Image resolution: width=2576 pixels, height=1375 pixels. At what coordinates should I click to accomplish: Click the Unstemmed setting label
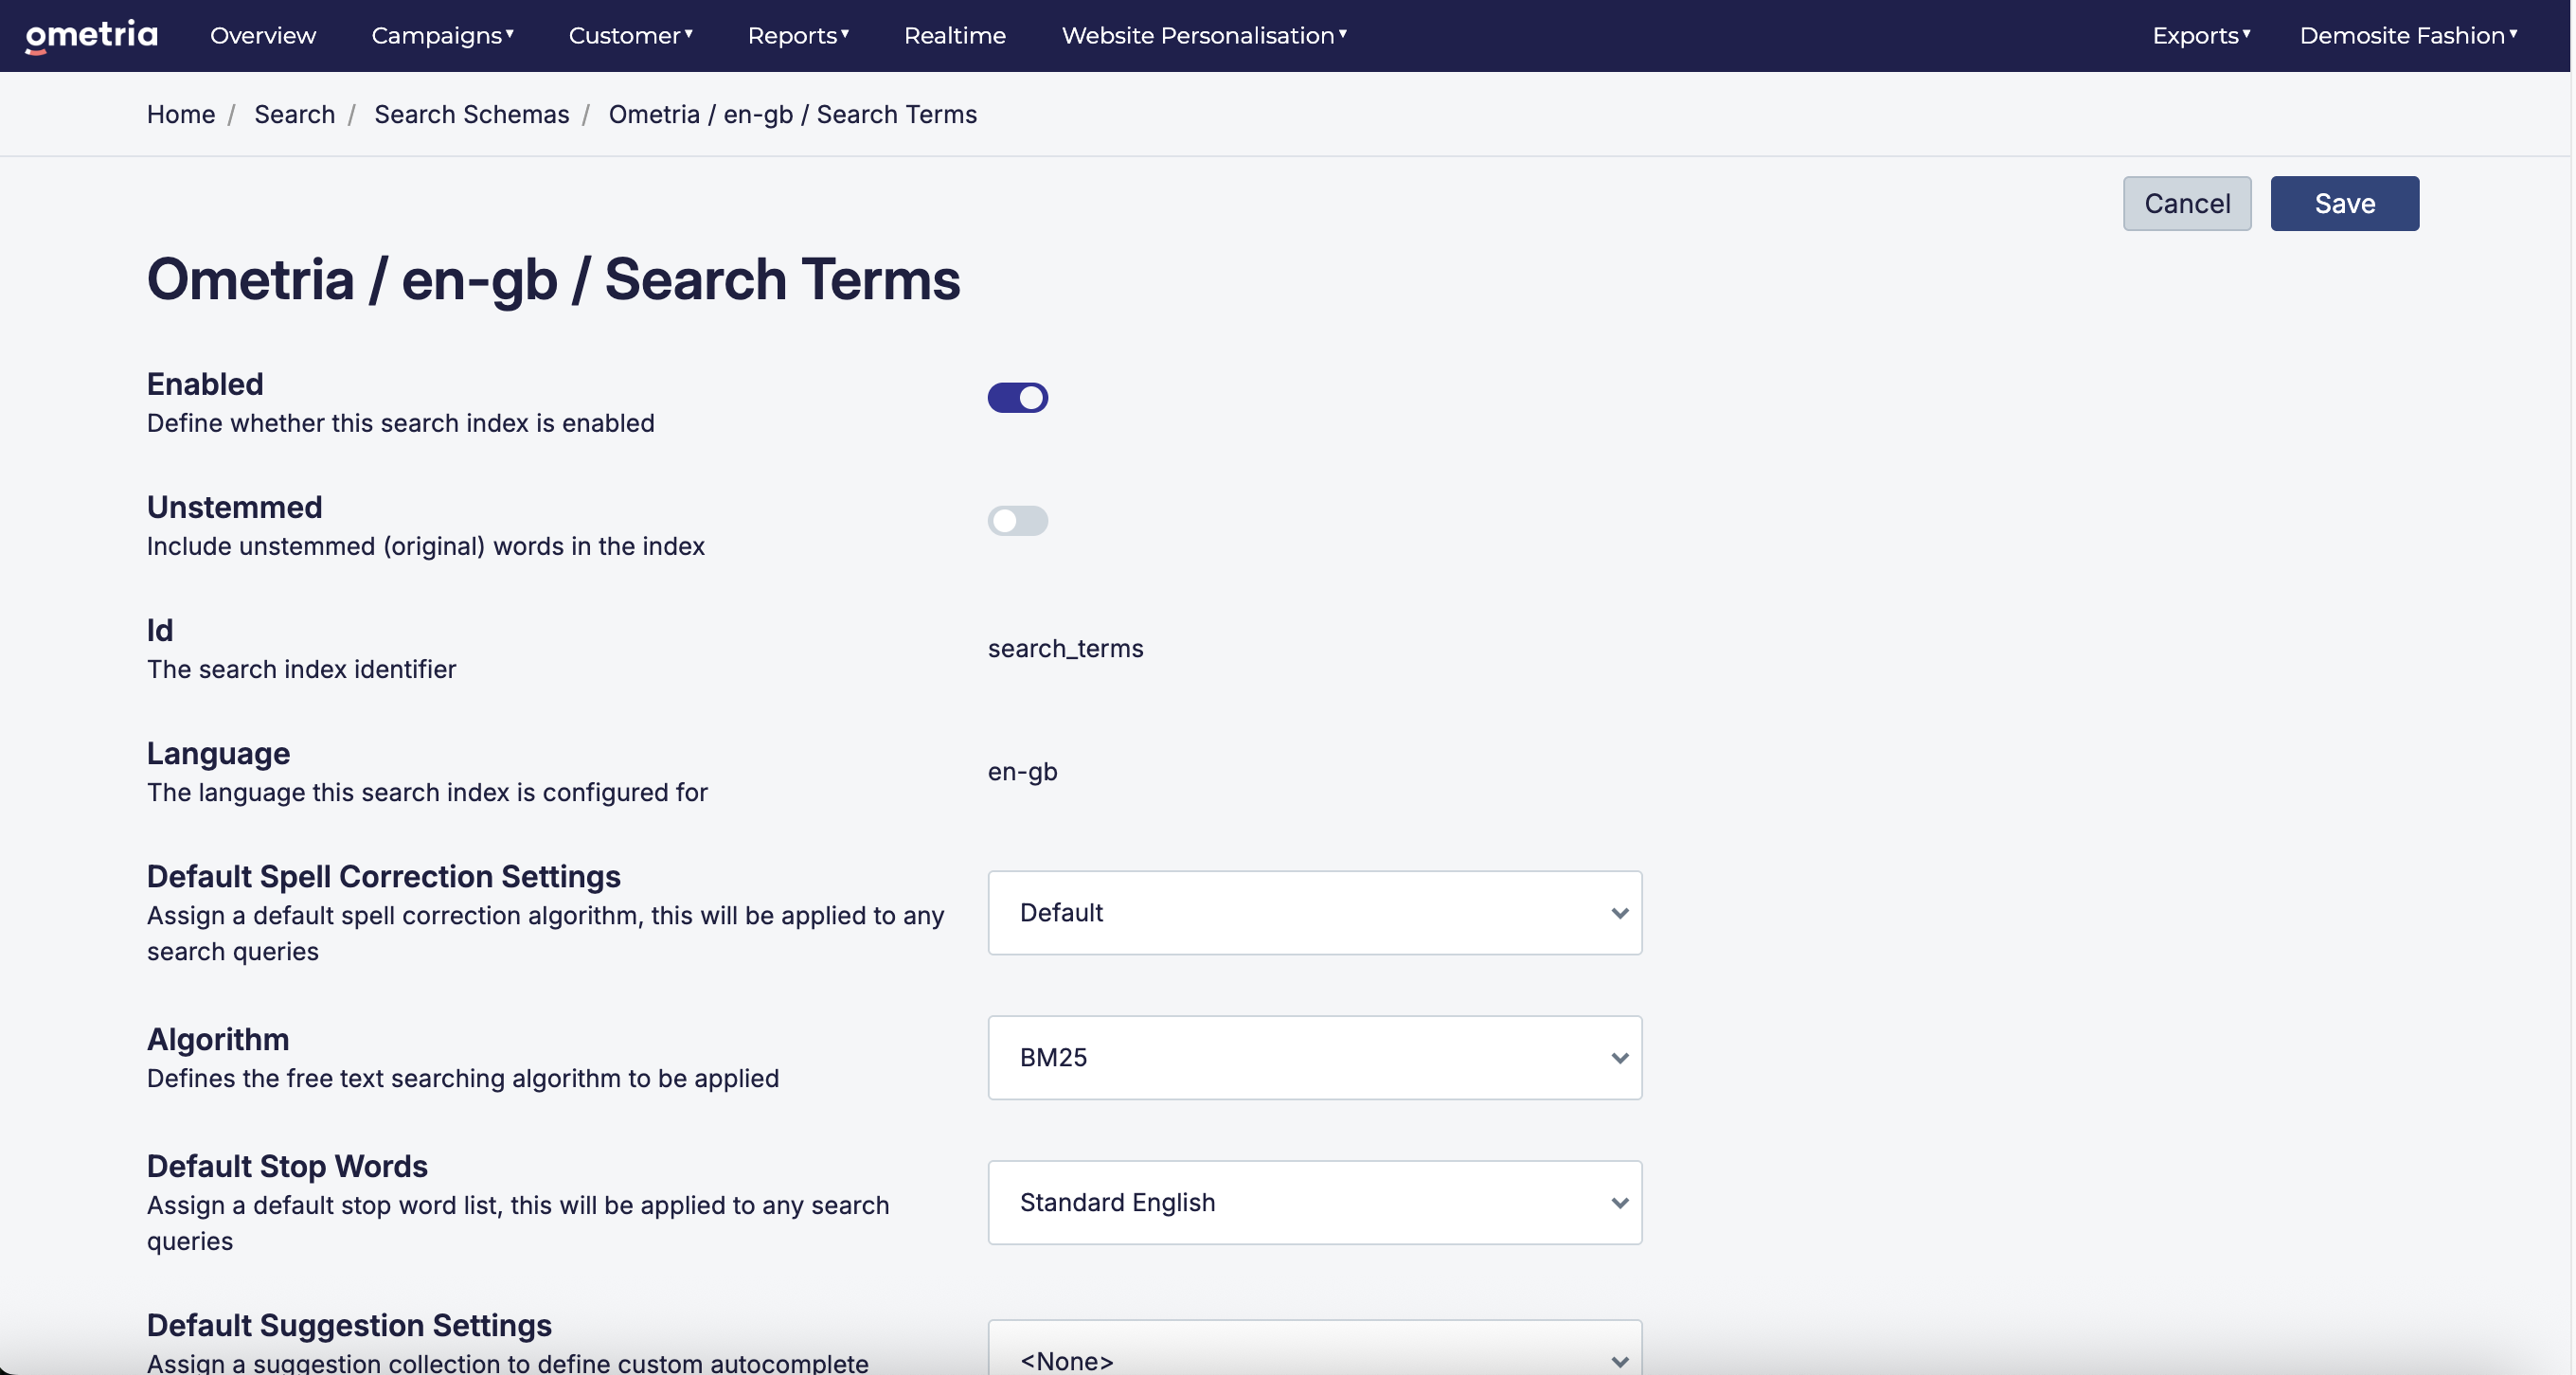(235, 507)
